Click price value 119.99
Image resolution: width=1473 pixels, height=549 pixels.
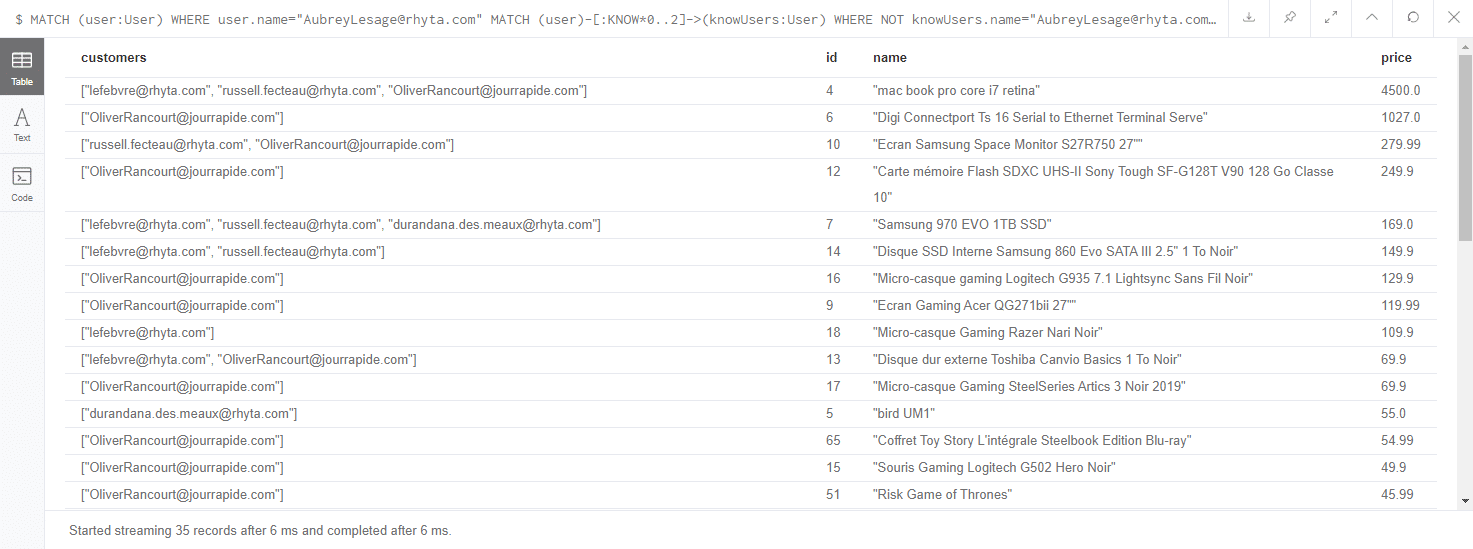[x=1401, y=306]
